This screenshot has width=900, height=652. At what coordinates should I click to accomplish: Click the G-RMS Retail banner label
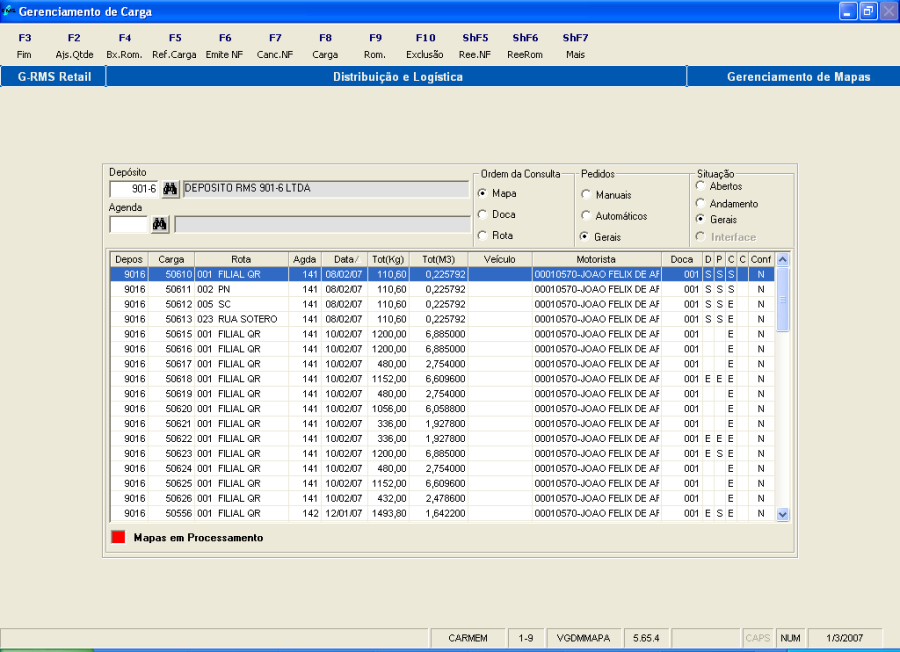[55, 76]
